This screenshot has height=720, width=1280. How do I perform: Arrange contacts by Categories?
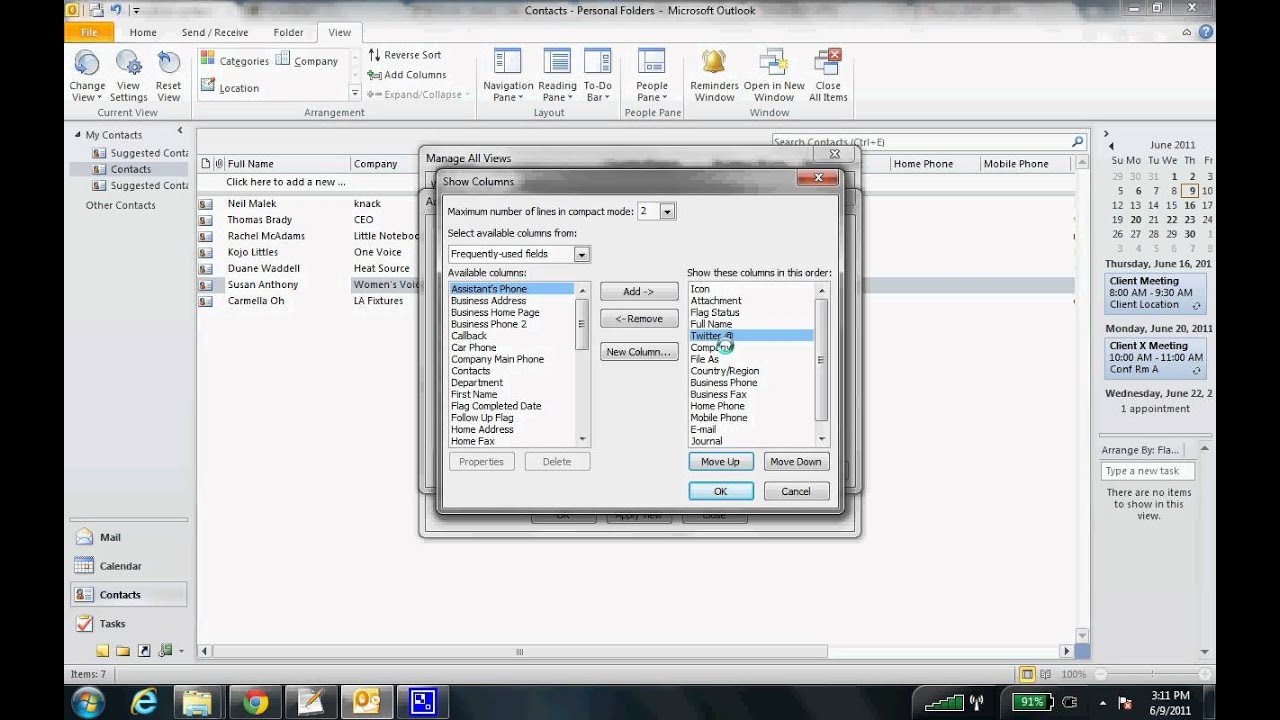236,61
